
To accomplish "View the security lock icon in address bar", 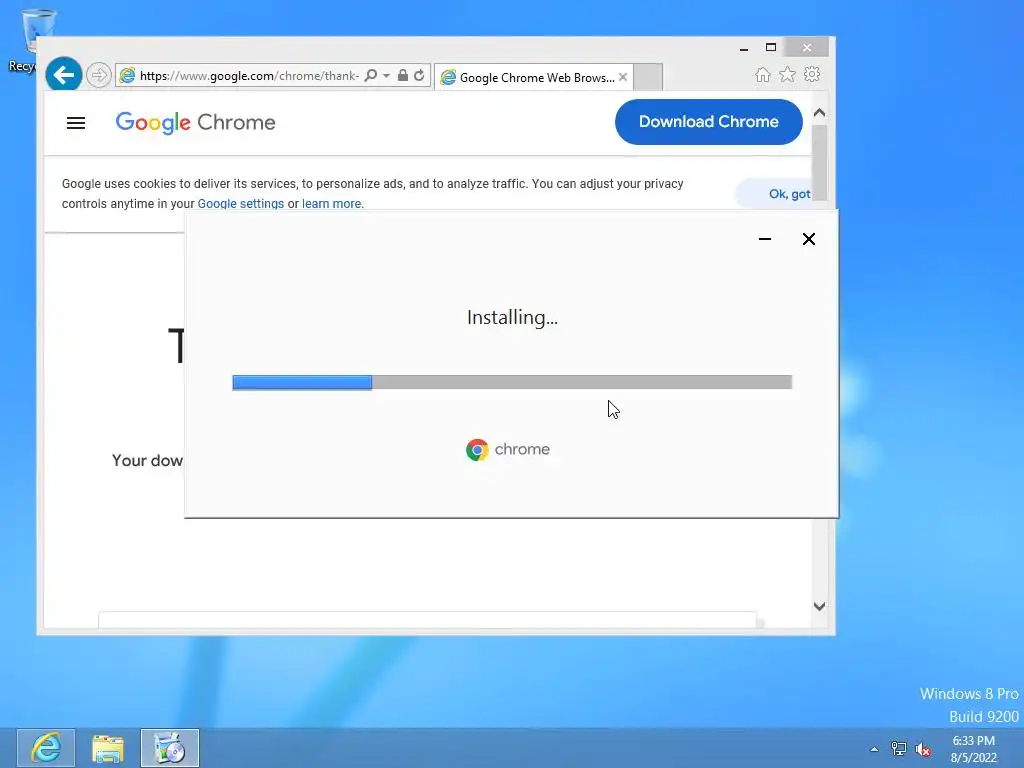I will (x=403, y=75).
